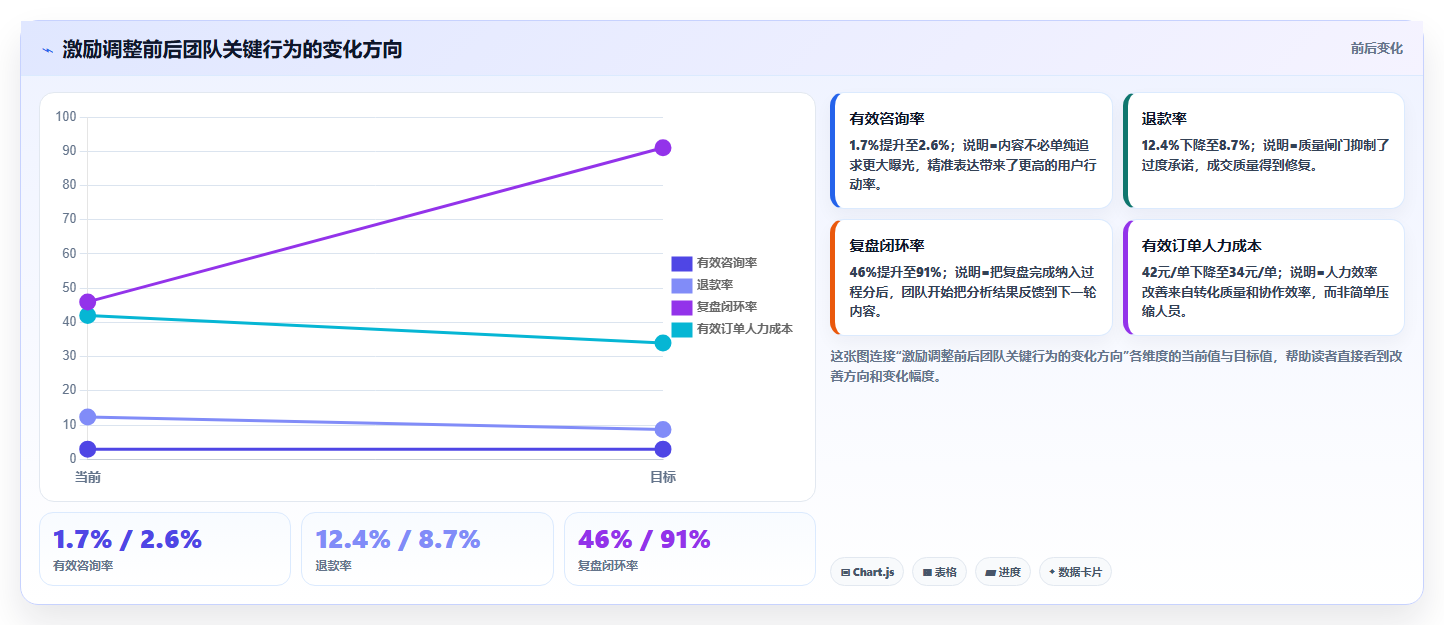
Task: Click the 100 y-axis tick label
Action: click(x=66, y=117)
